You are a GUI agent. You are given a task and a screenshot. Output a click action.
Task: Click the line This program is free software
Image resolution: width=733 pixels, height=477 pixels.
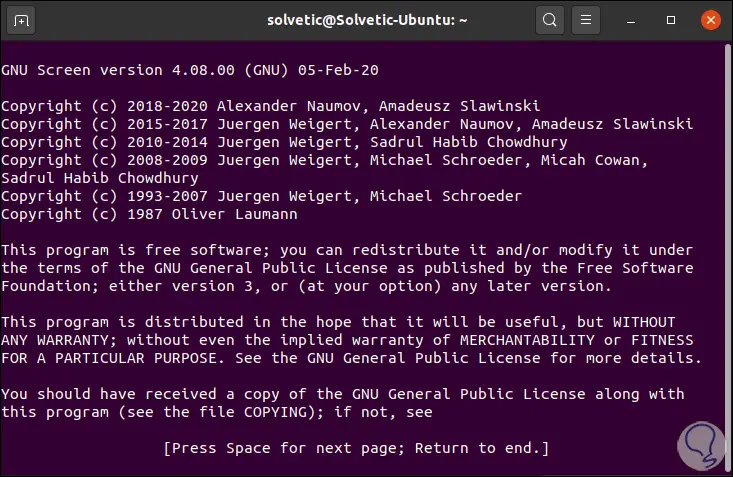[347, 250]
